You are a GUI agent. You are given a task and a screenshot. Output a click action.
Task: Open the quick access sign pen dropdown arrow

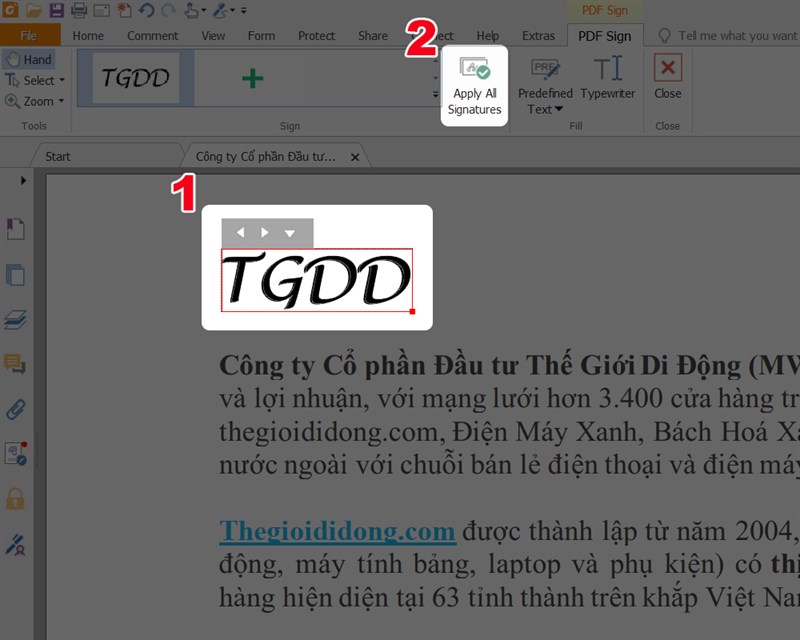232,10
